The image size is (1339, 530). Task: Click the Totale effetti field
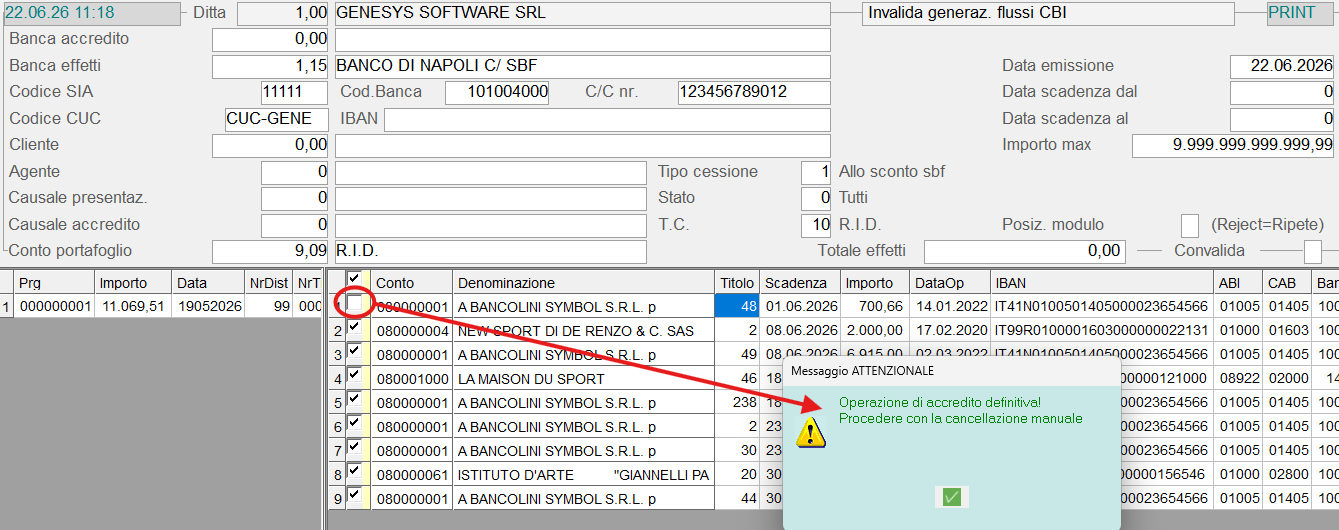click(x=1024, y=251)
